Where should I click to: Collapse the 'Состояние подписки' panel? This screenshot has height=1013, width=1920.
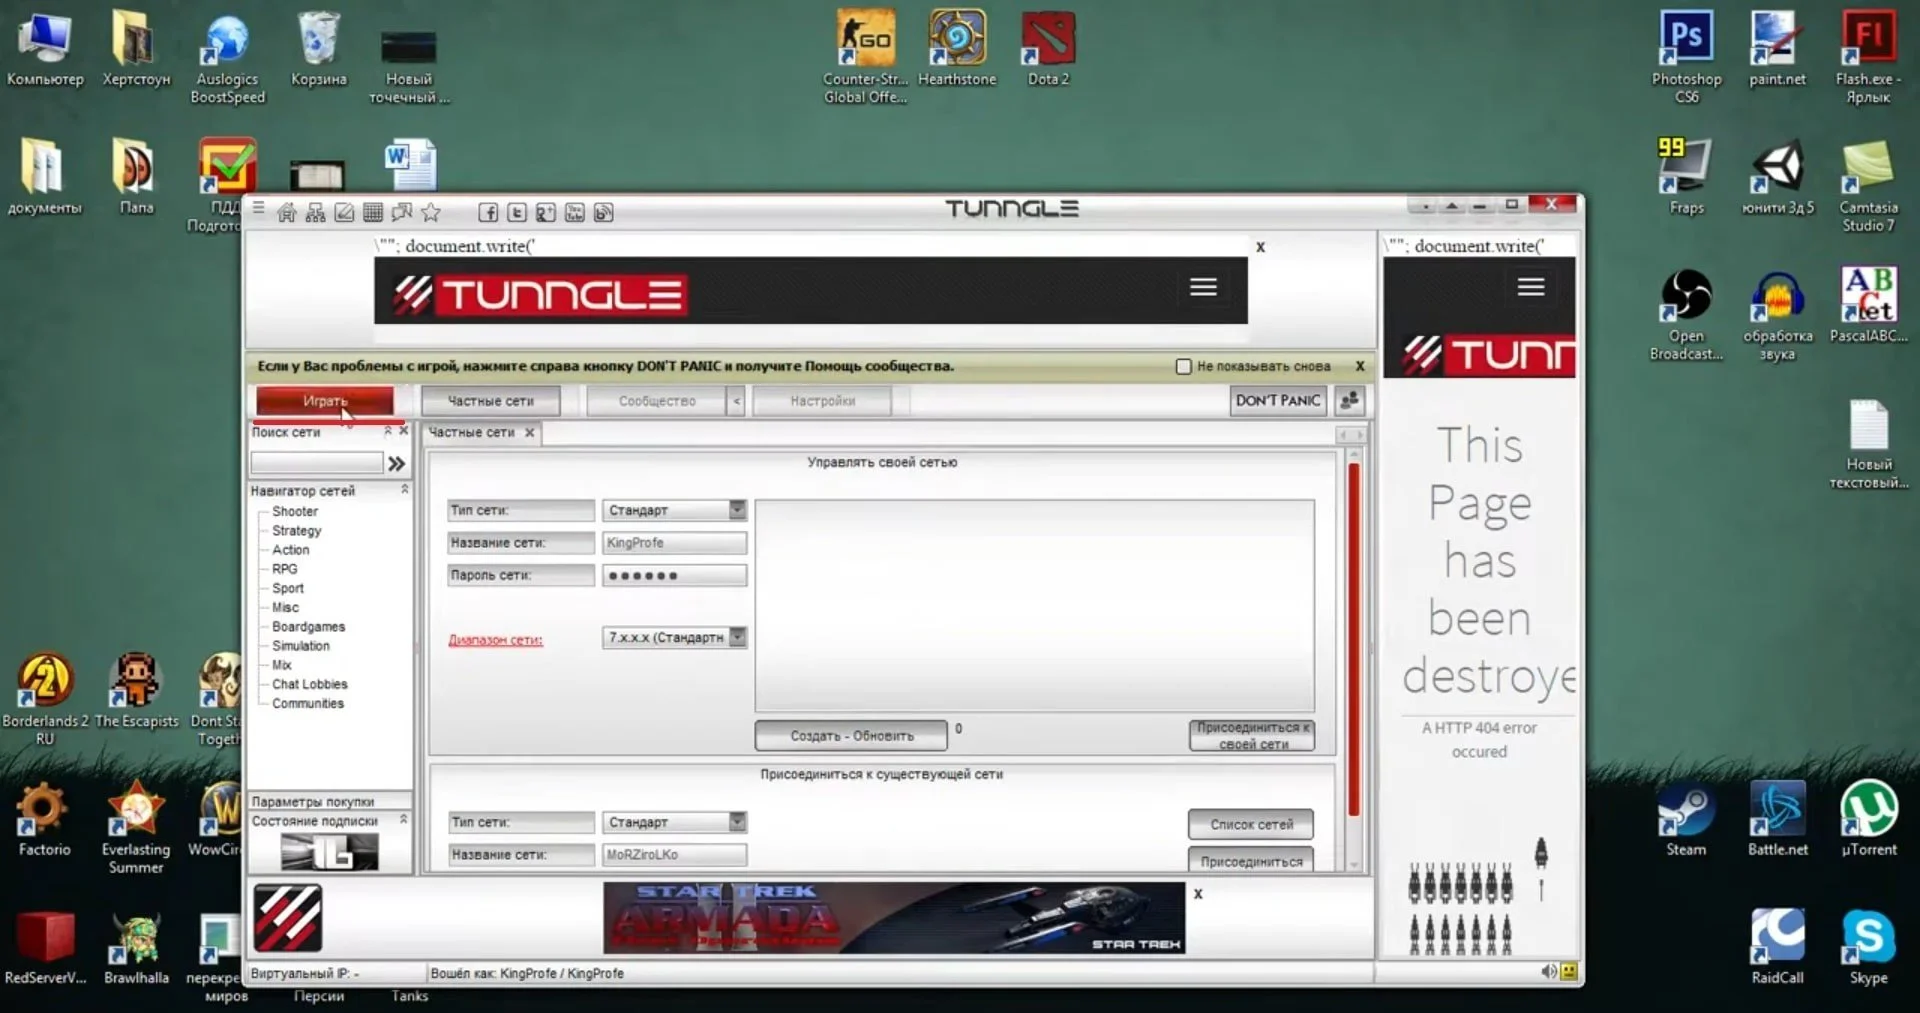(x=404, y=820)
